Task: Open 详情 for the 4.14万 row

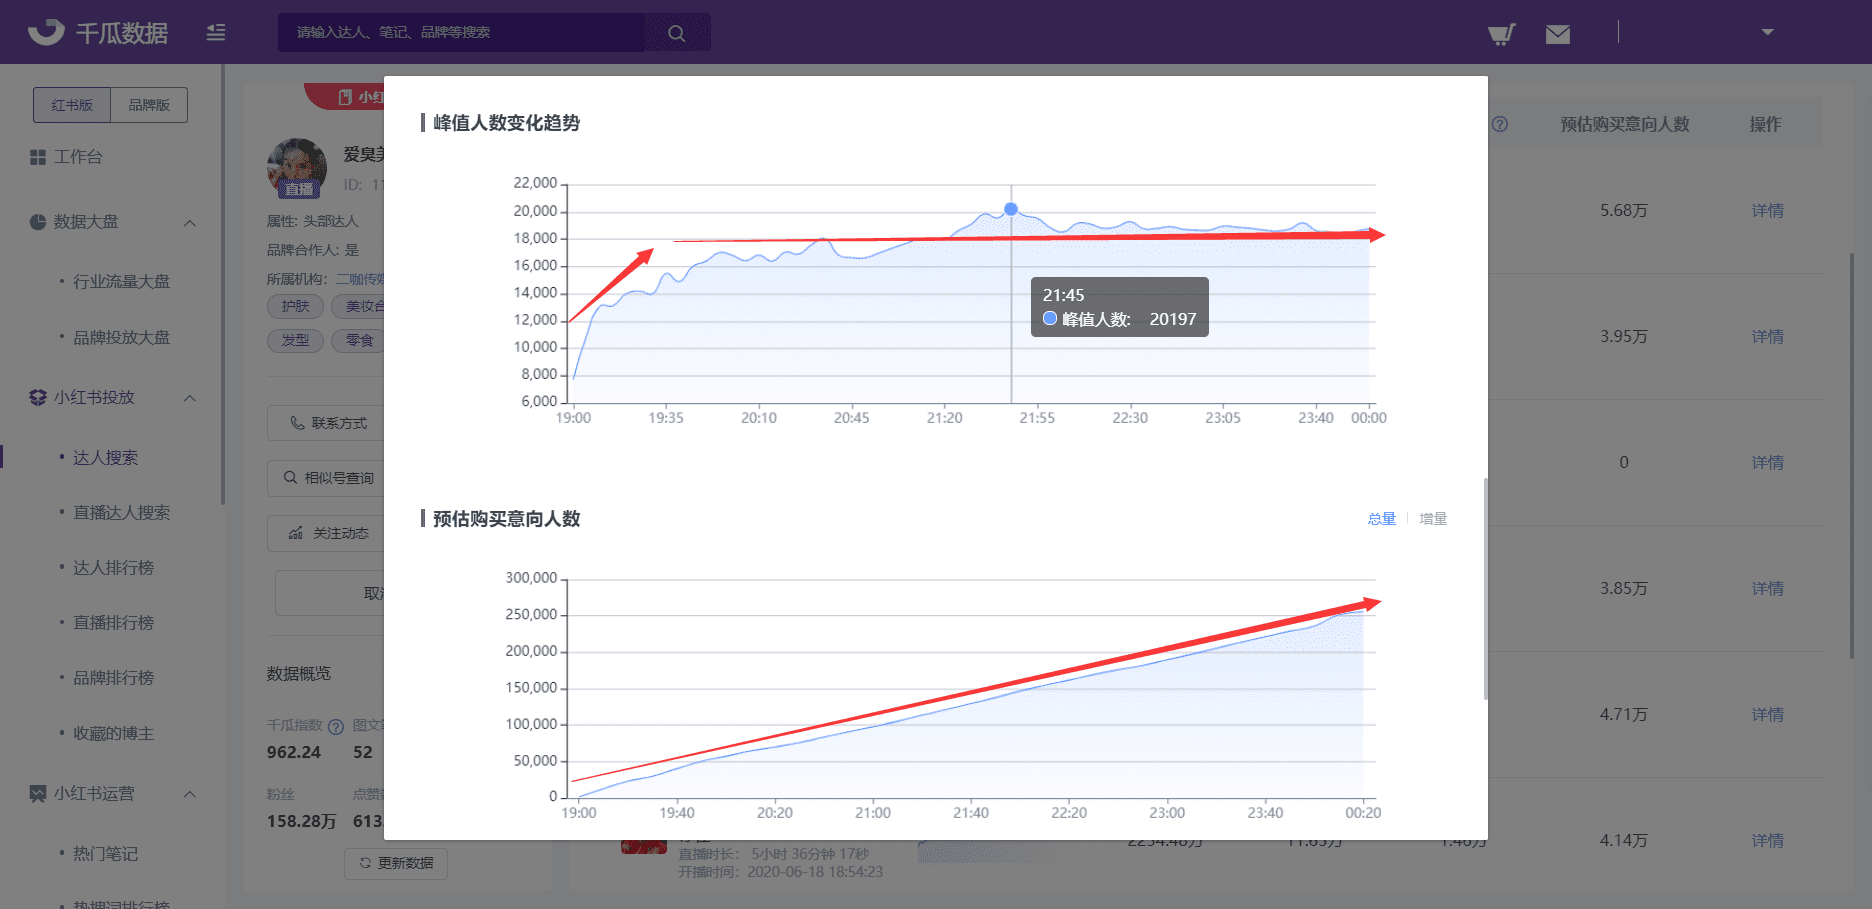Action: pos(1767,841)
